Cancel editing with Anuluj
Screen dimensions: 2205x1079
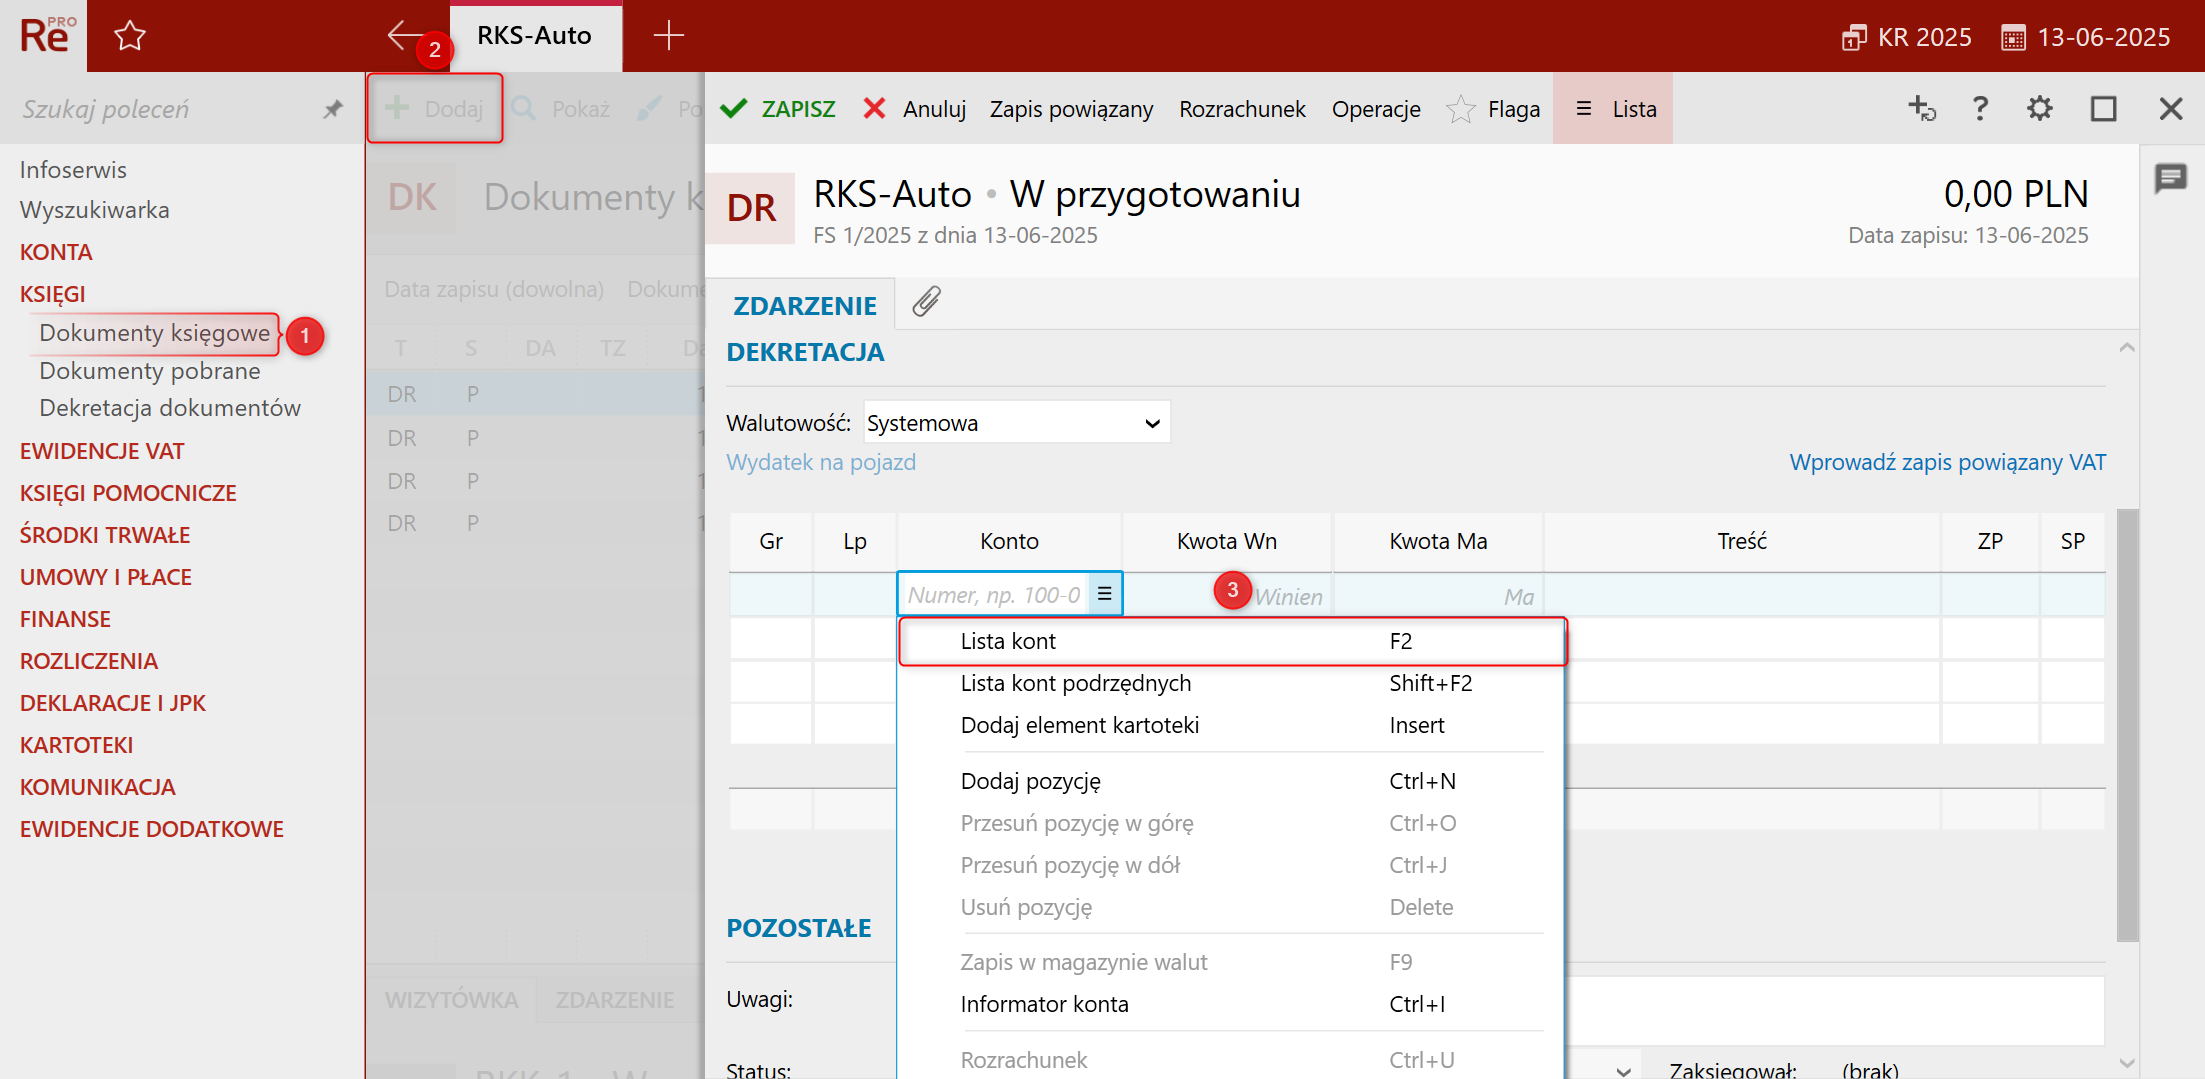[x=914, y=109]
